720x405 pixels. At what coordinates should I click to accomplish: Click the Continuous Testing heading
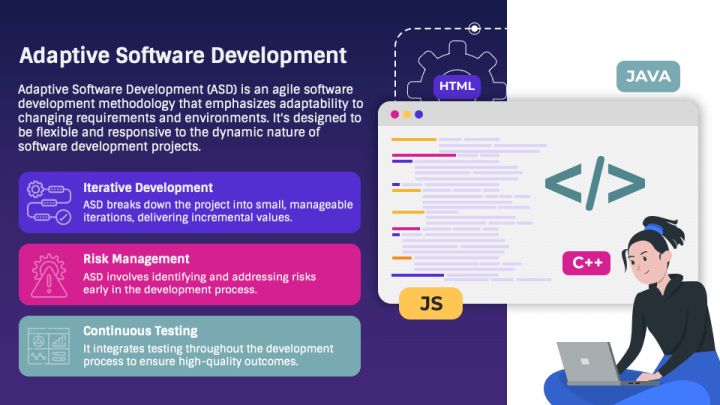[x=140, y=331]
